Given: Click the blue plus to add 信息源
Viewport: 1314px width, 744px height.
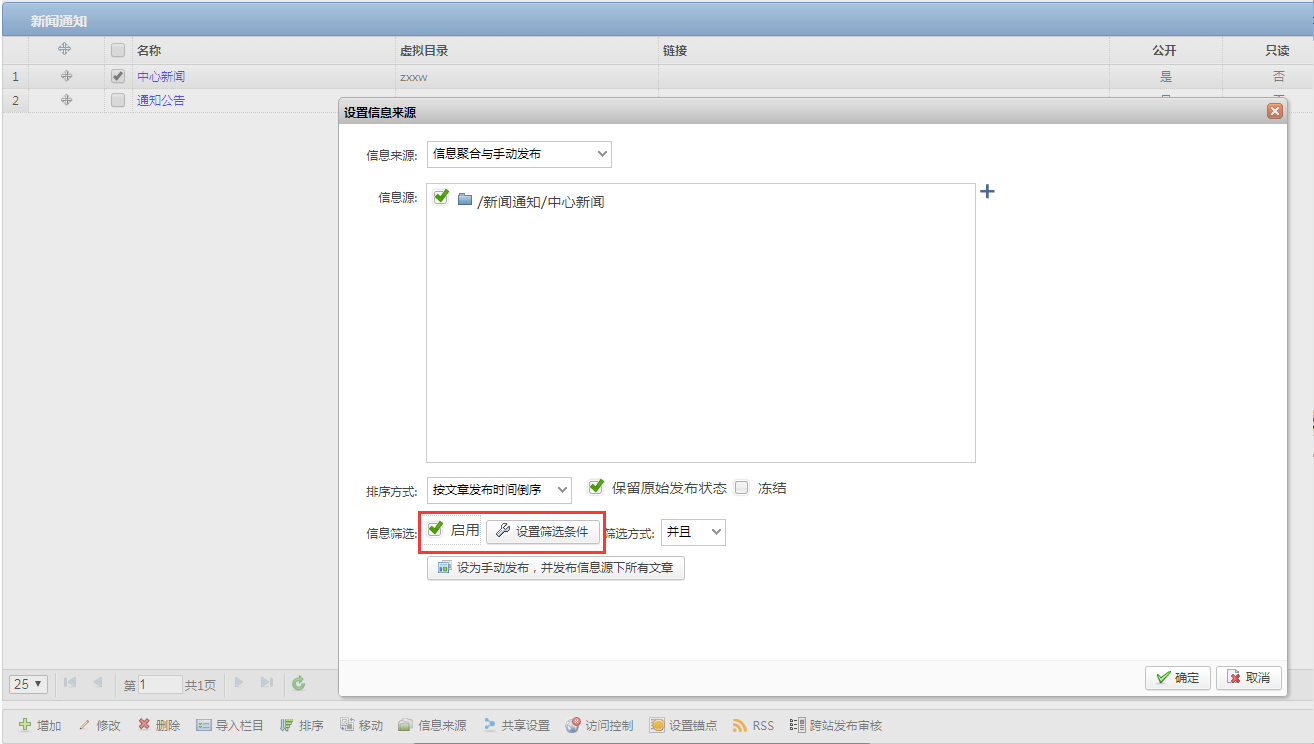Looking at the screenshot, I should [987, 192].
